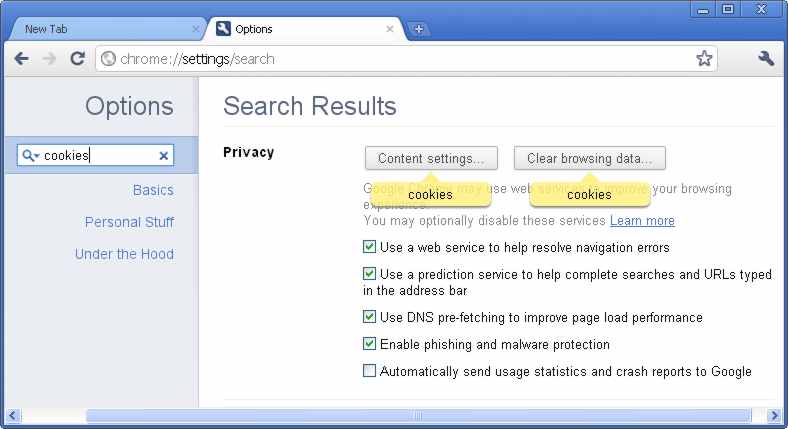This screenshot has height=429, width=788.
Task: Click the forward navigation arrow
Action: (x=49, y=59)
